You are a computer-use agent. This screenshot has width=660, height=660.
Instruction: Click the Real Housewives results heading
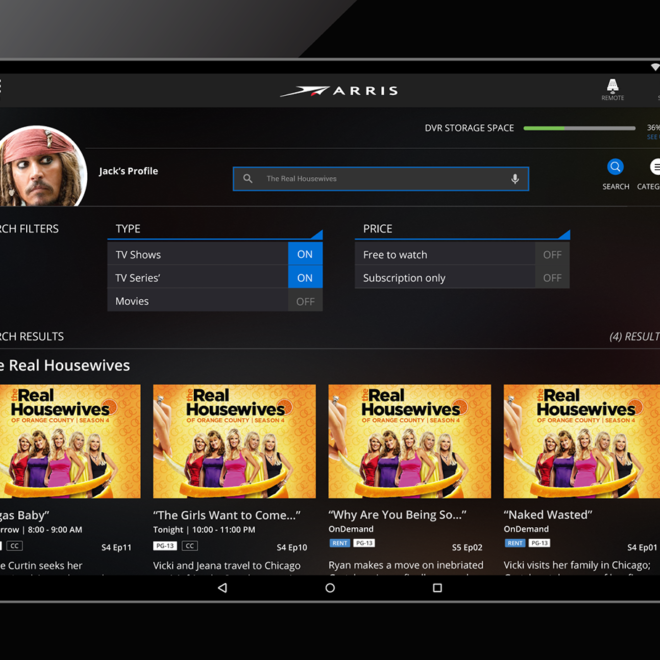click(x=65, y=365)
